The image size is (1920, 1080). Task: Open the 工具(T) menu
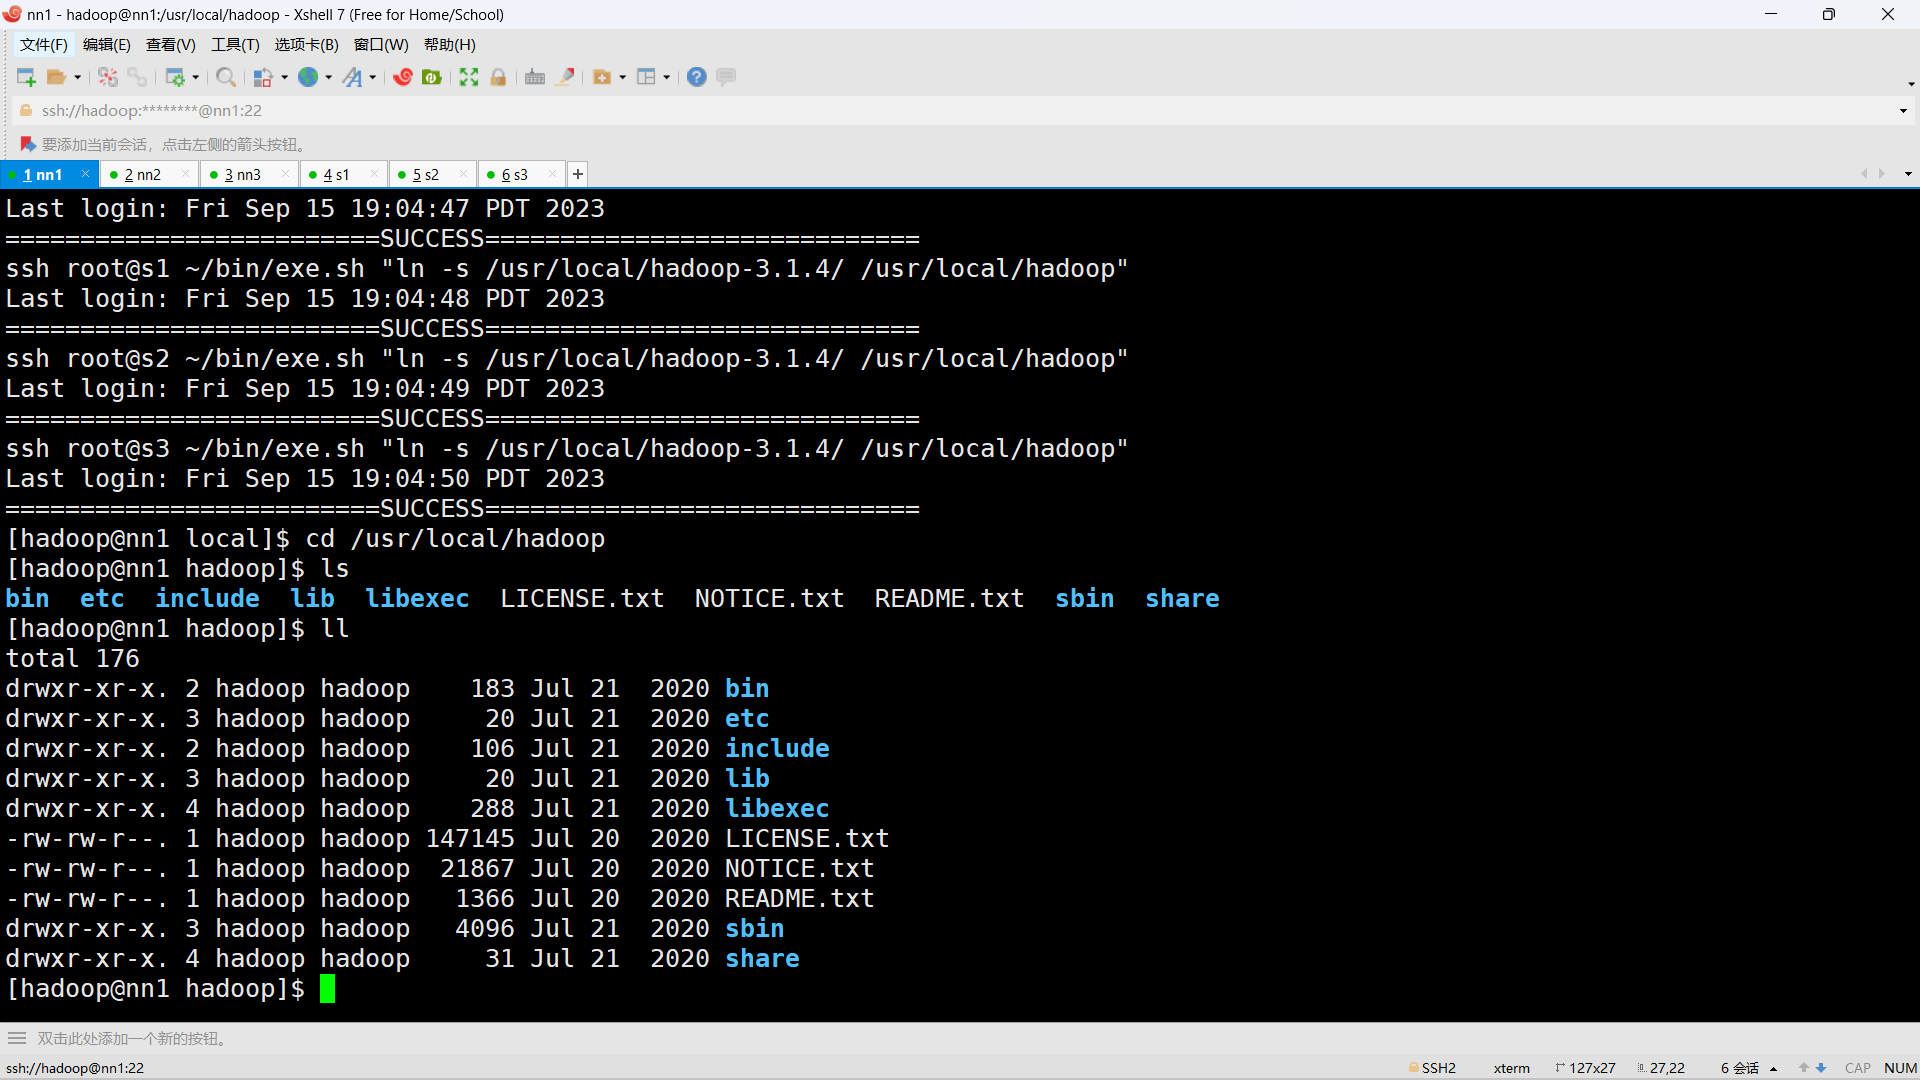[x=235, y=45]
